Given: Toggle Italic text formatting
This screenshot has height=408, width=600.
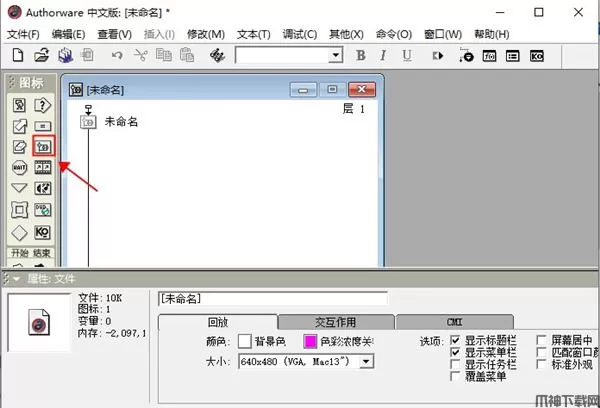Looking at the screenshot, I should tap(383, 55).
